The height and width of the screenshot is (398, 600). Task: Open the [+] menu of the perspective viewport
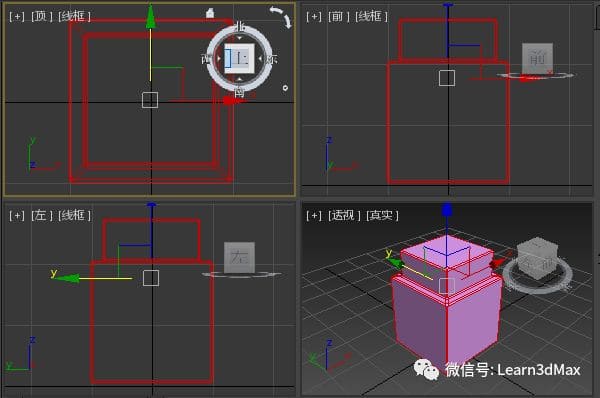(x=314, y=215)
